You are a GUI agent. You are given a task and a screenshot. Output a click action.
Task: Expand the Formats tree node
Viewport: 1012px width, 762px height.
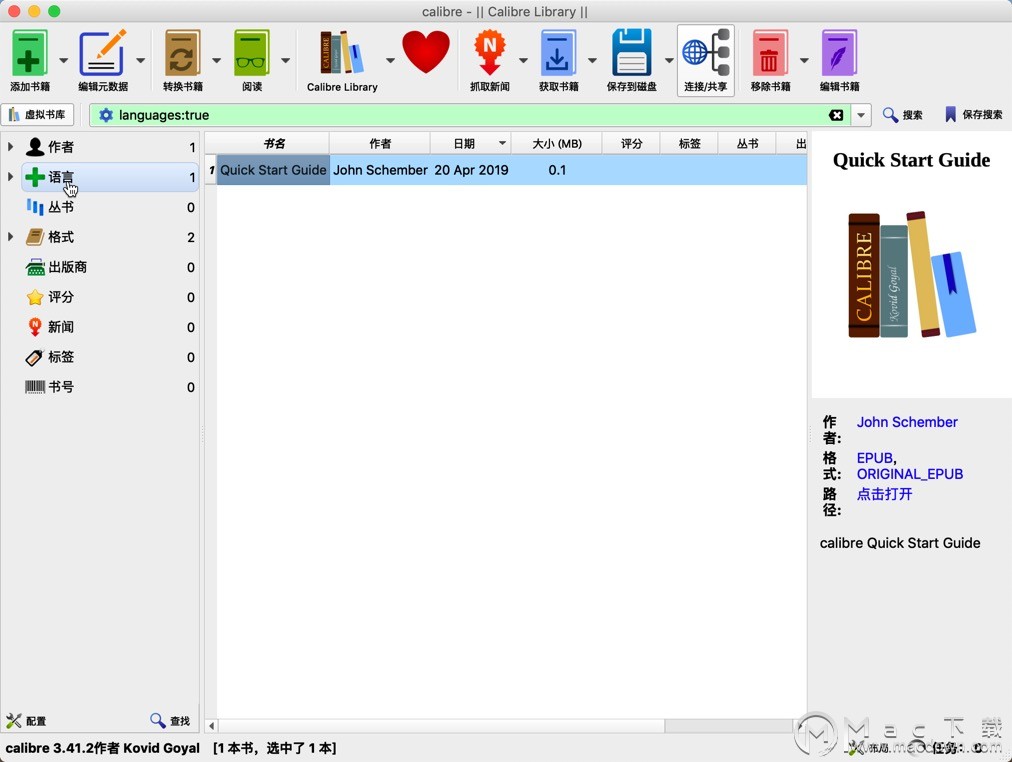10,236
